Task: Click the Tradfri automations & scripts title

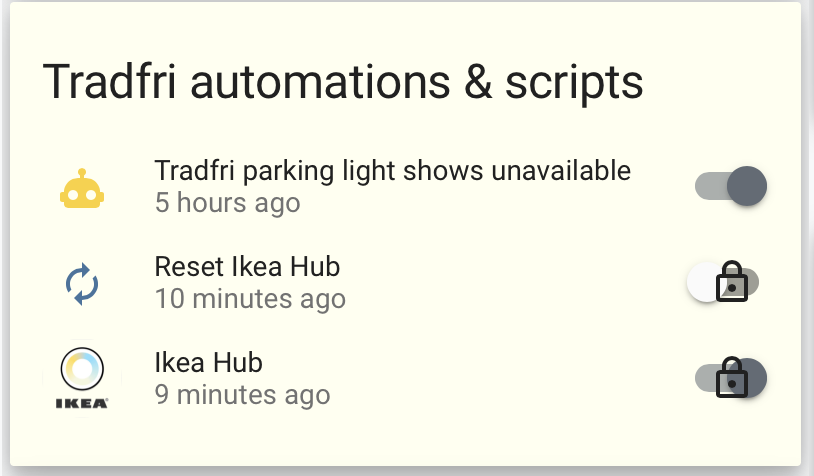Action: 343,82
